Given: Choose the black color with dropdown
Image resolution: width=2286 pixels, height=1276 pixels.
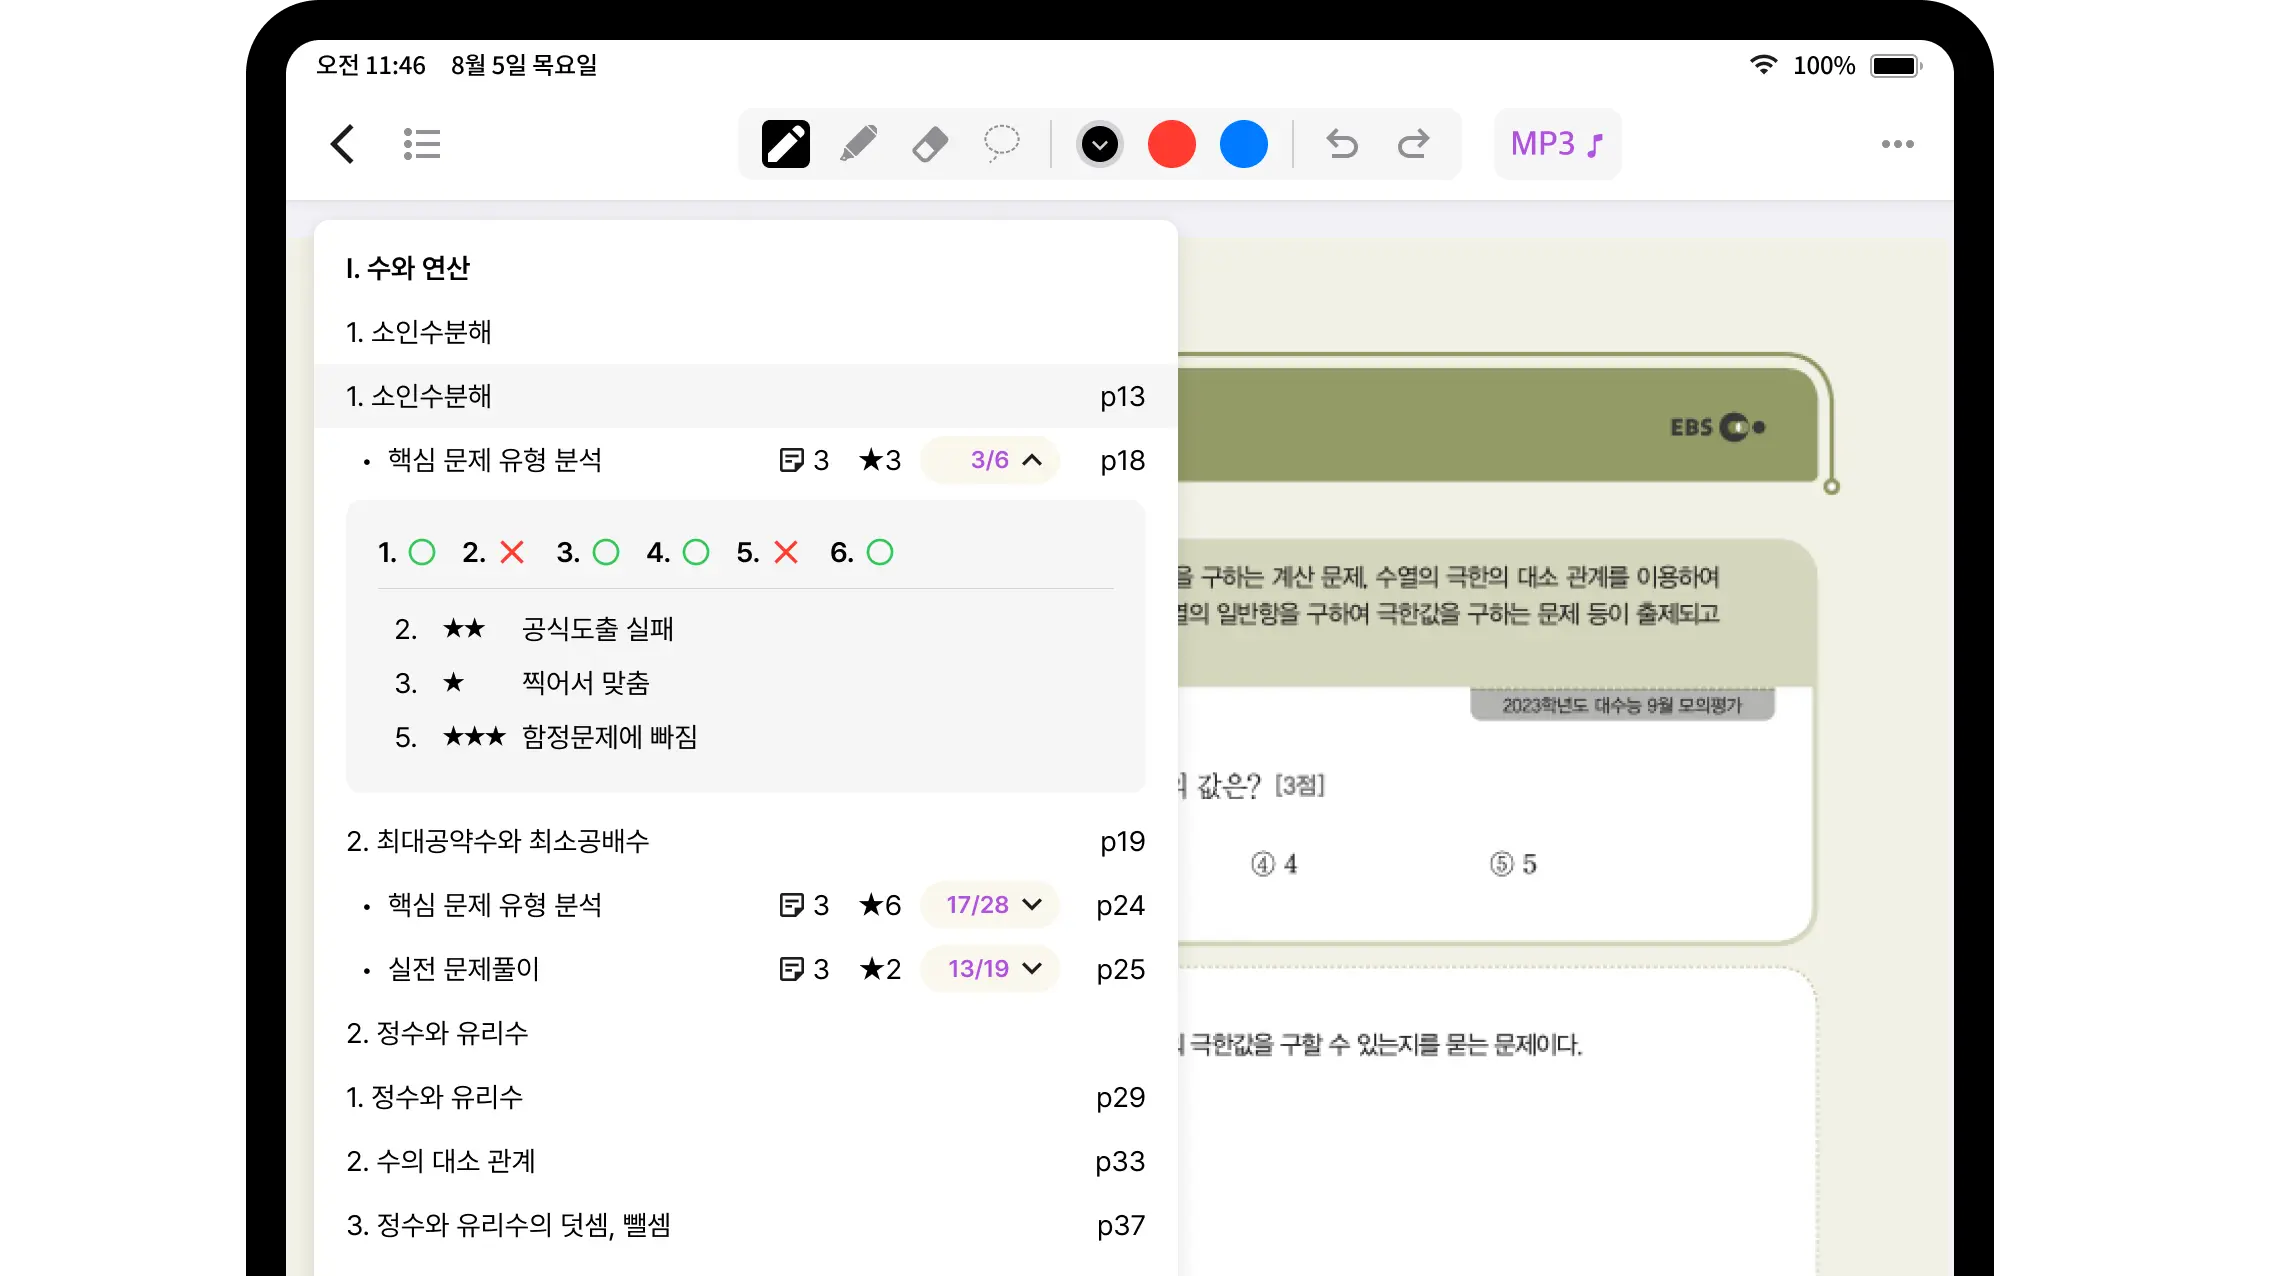Looking at the screenshot, I should pos(1100,144).
